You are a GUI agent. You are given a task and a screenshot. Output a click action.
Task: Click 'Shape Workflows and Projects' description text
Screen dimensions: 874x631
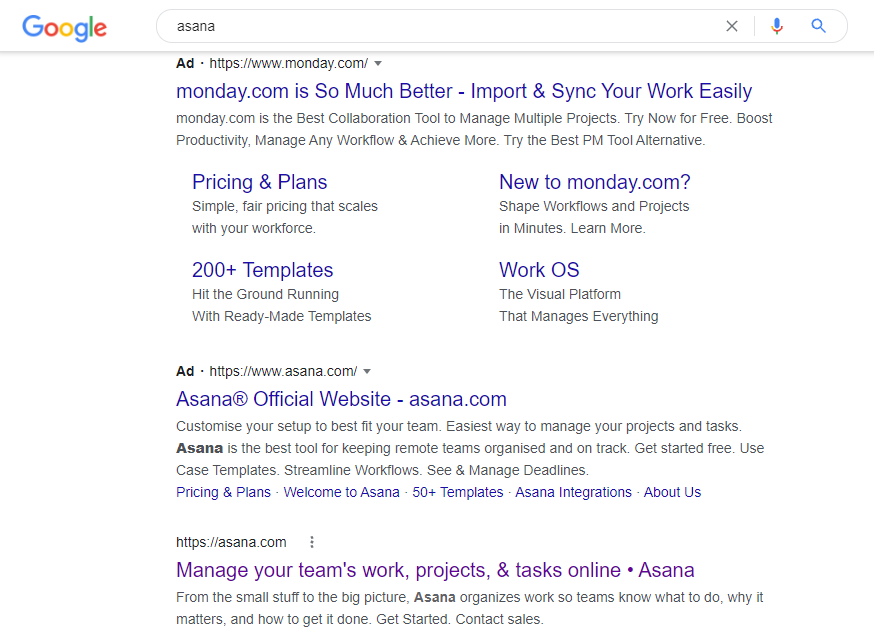click(x=594, y=206)
